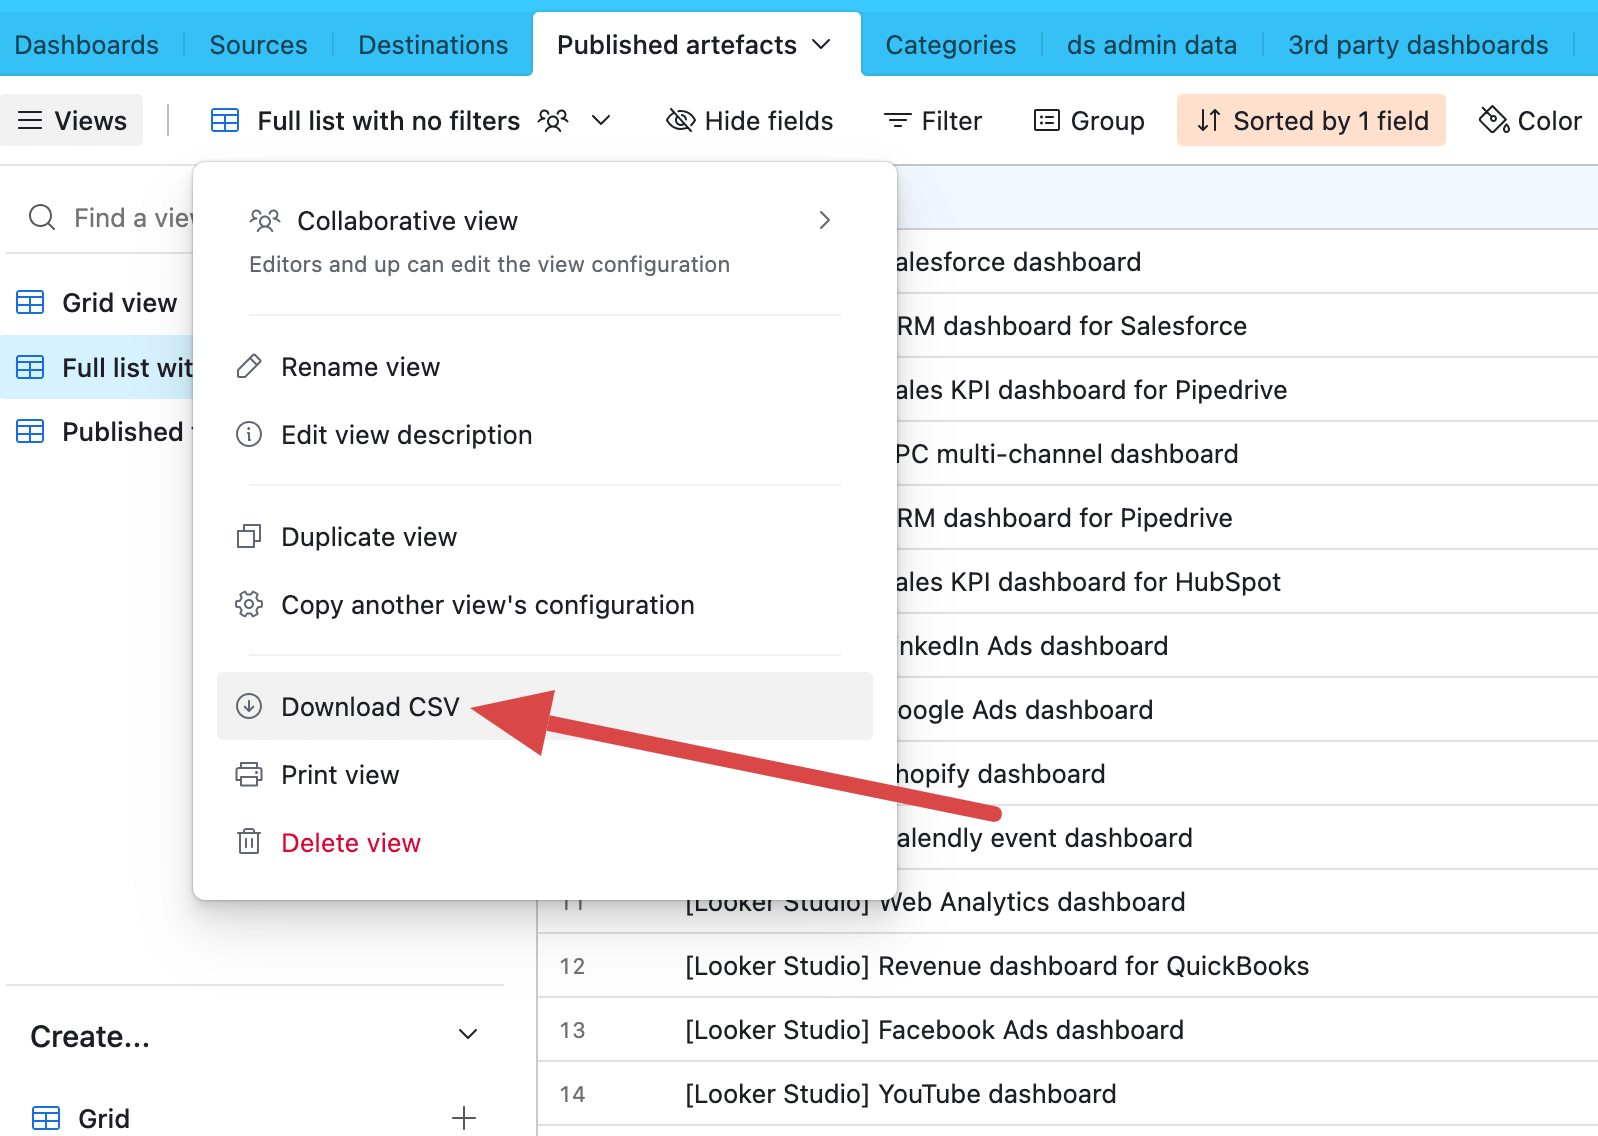
Task: Click the Group list icon
Action: click(x=1046, y=121)
